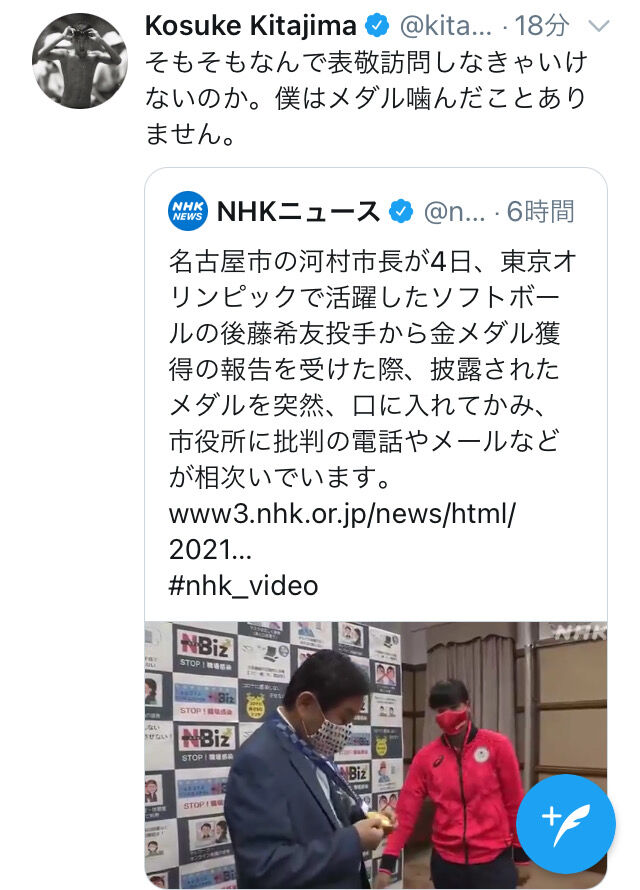Click the NHK News logo avatar
The height and width of the screenshot is (890, 640).
click(x=188, y=211)
